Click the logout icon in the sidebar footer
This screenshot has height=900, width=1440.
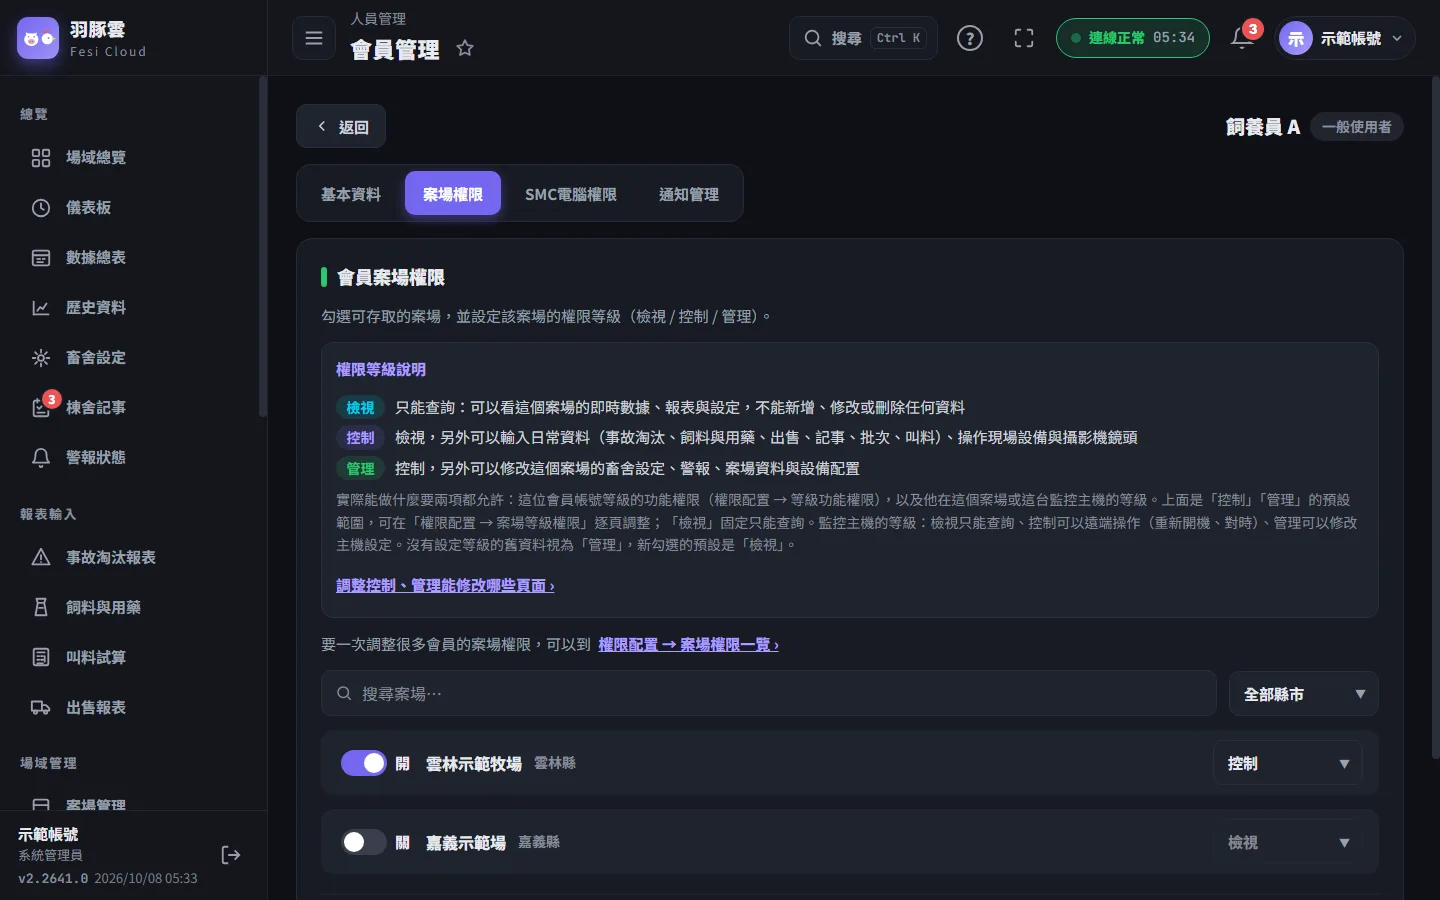tap(231, 855)
